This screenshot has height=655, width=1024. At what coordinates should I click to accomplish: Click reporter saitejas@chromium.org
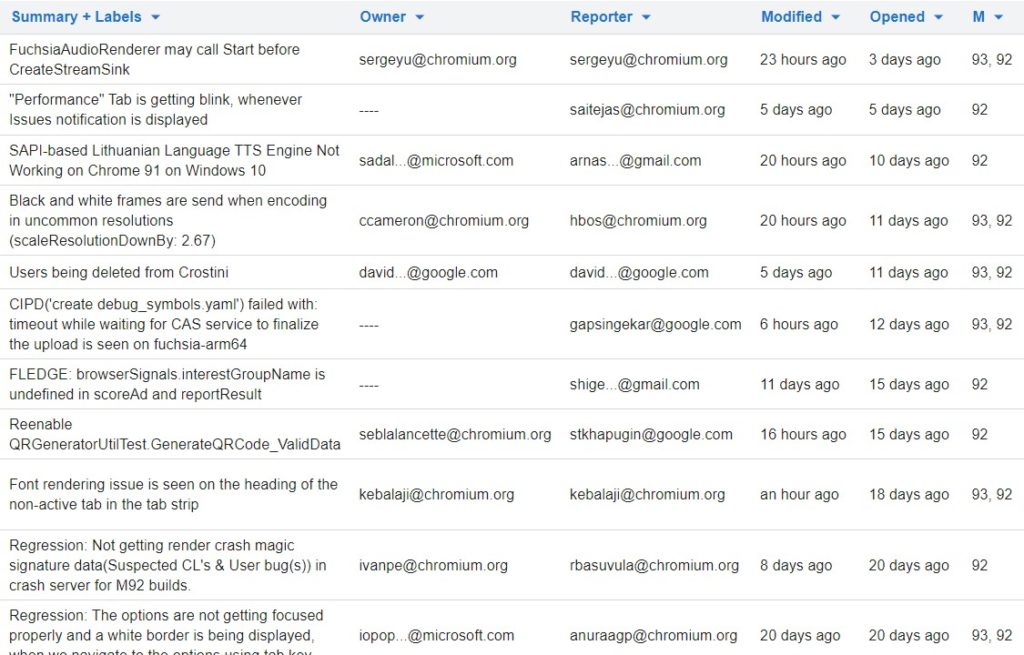[647, 110]
